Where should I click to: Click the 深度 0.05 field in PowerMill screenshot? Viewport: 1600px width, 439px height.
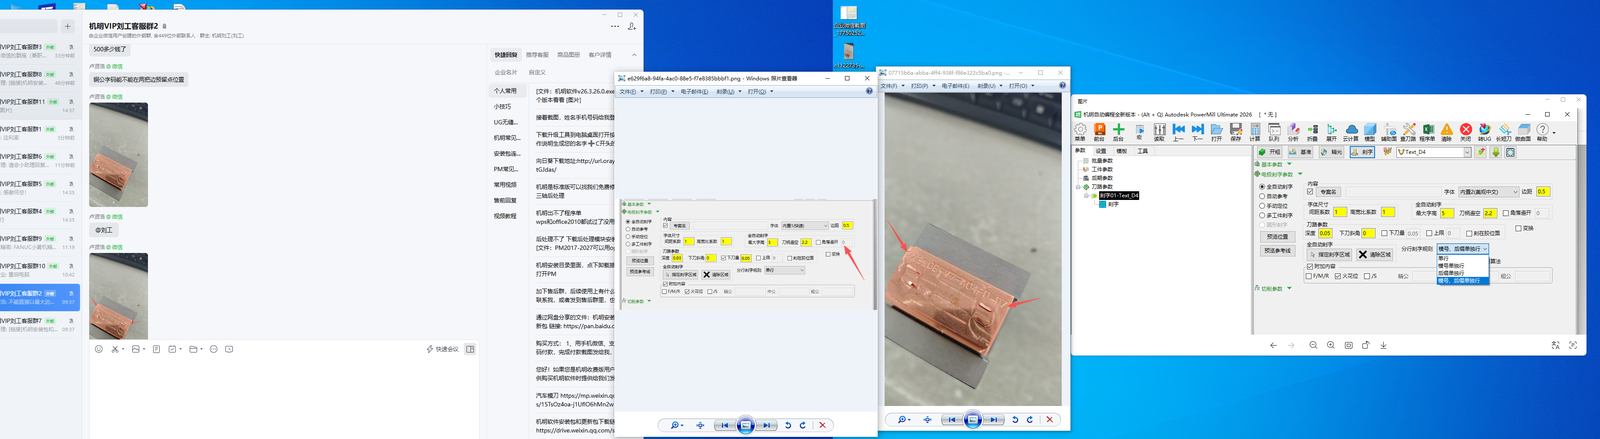tap(1325, 233)
